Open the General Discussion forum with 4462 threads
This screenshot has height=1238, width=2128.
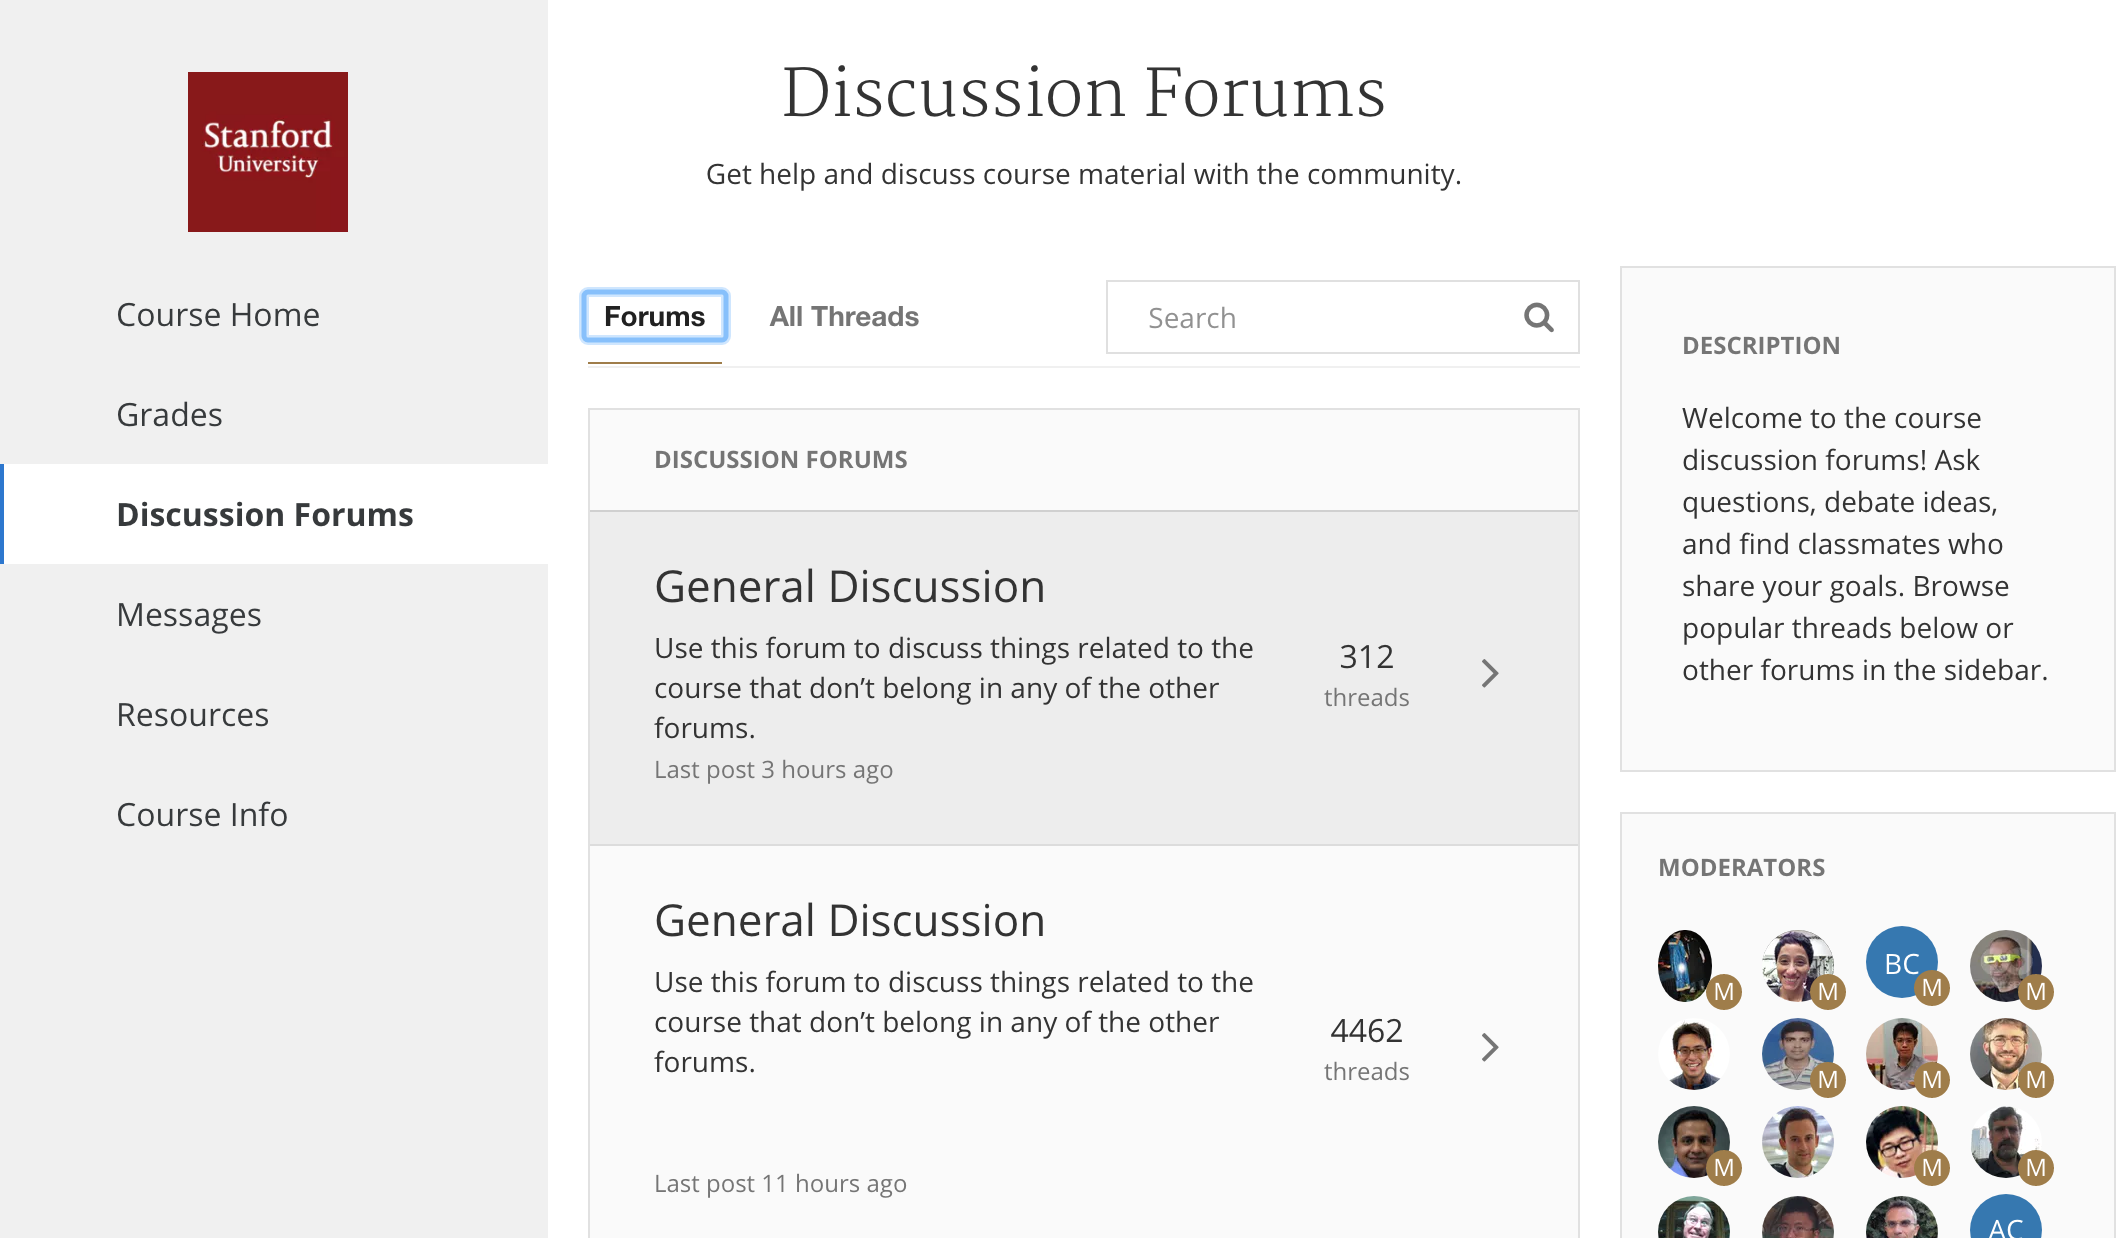pos(849,921)
